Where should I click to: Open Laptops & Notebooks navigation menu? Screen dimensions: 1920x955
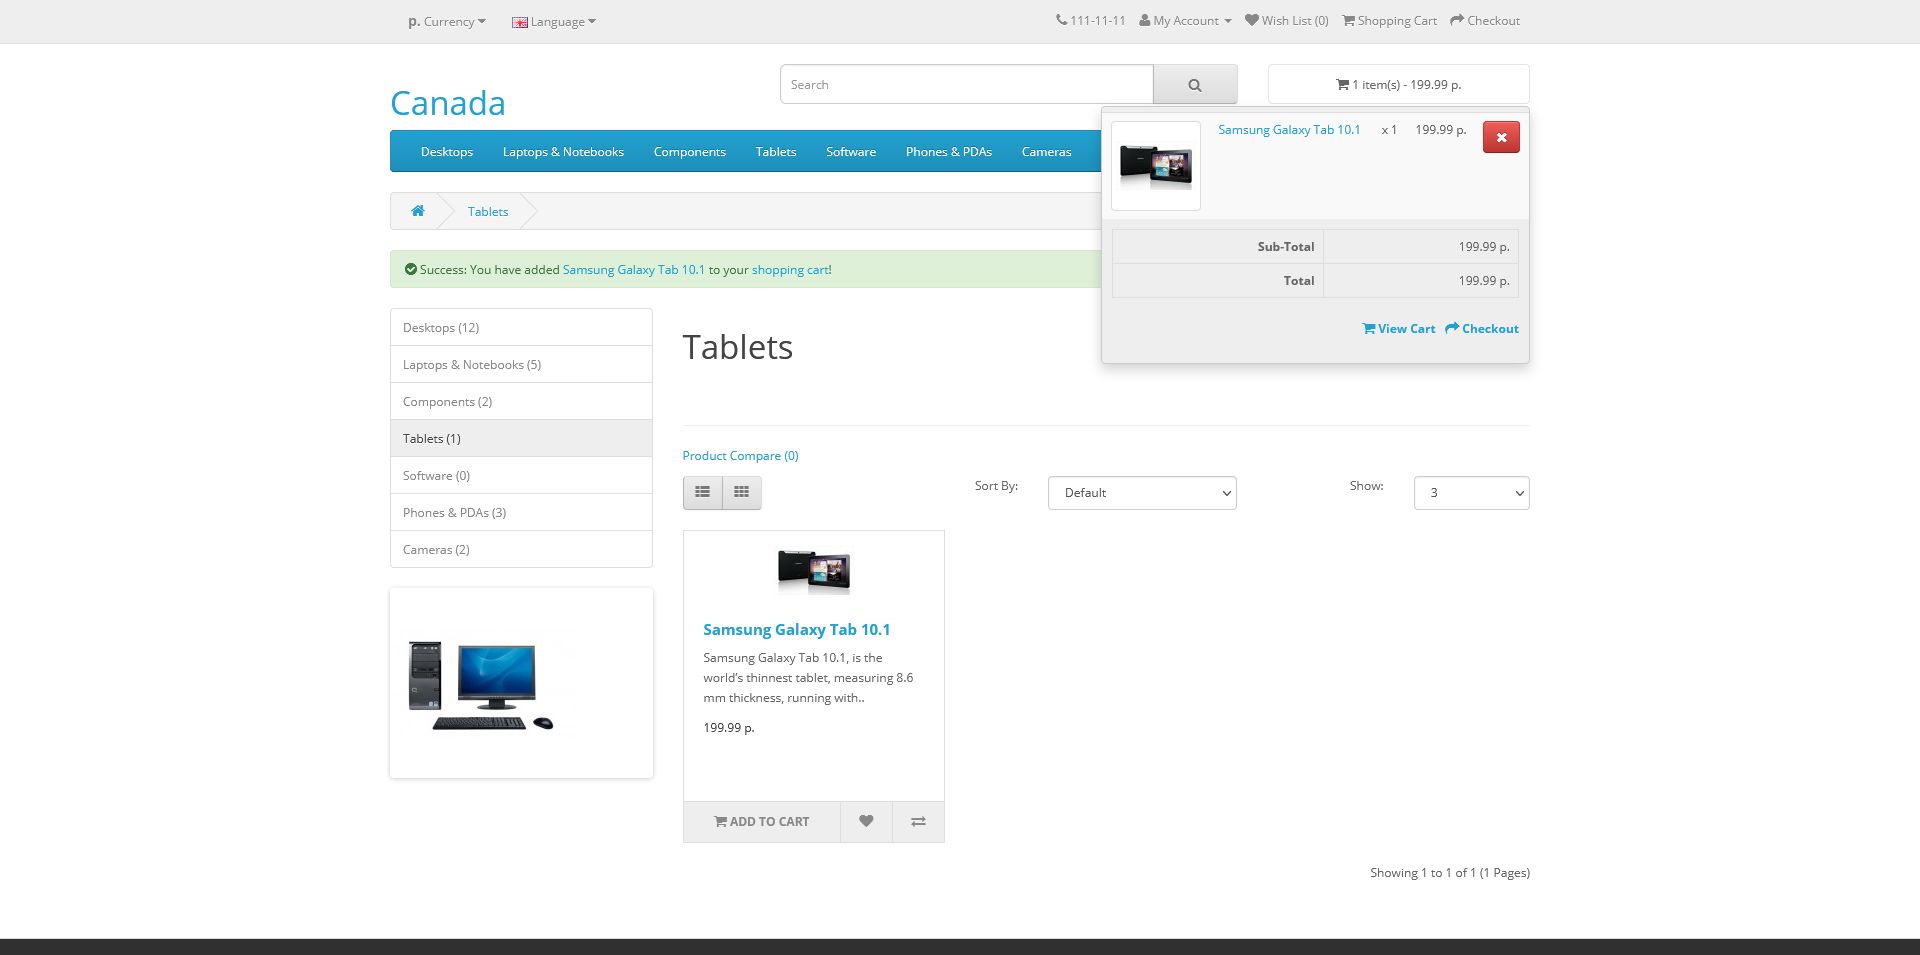pyautogui.click(x=563, y=152)
